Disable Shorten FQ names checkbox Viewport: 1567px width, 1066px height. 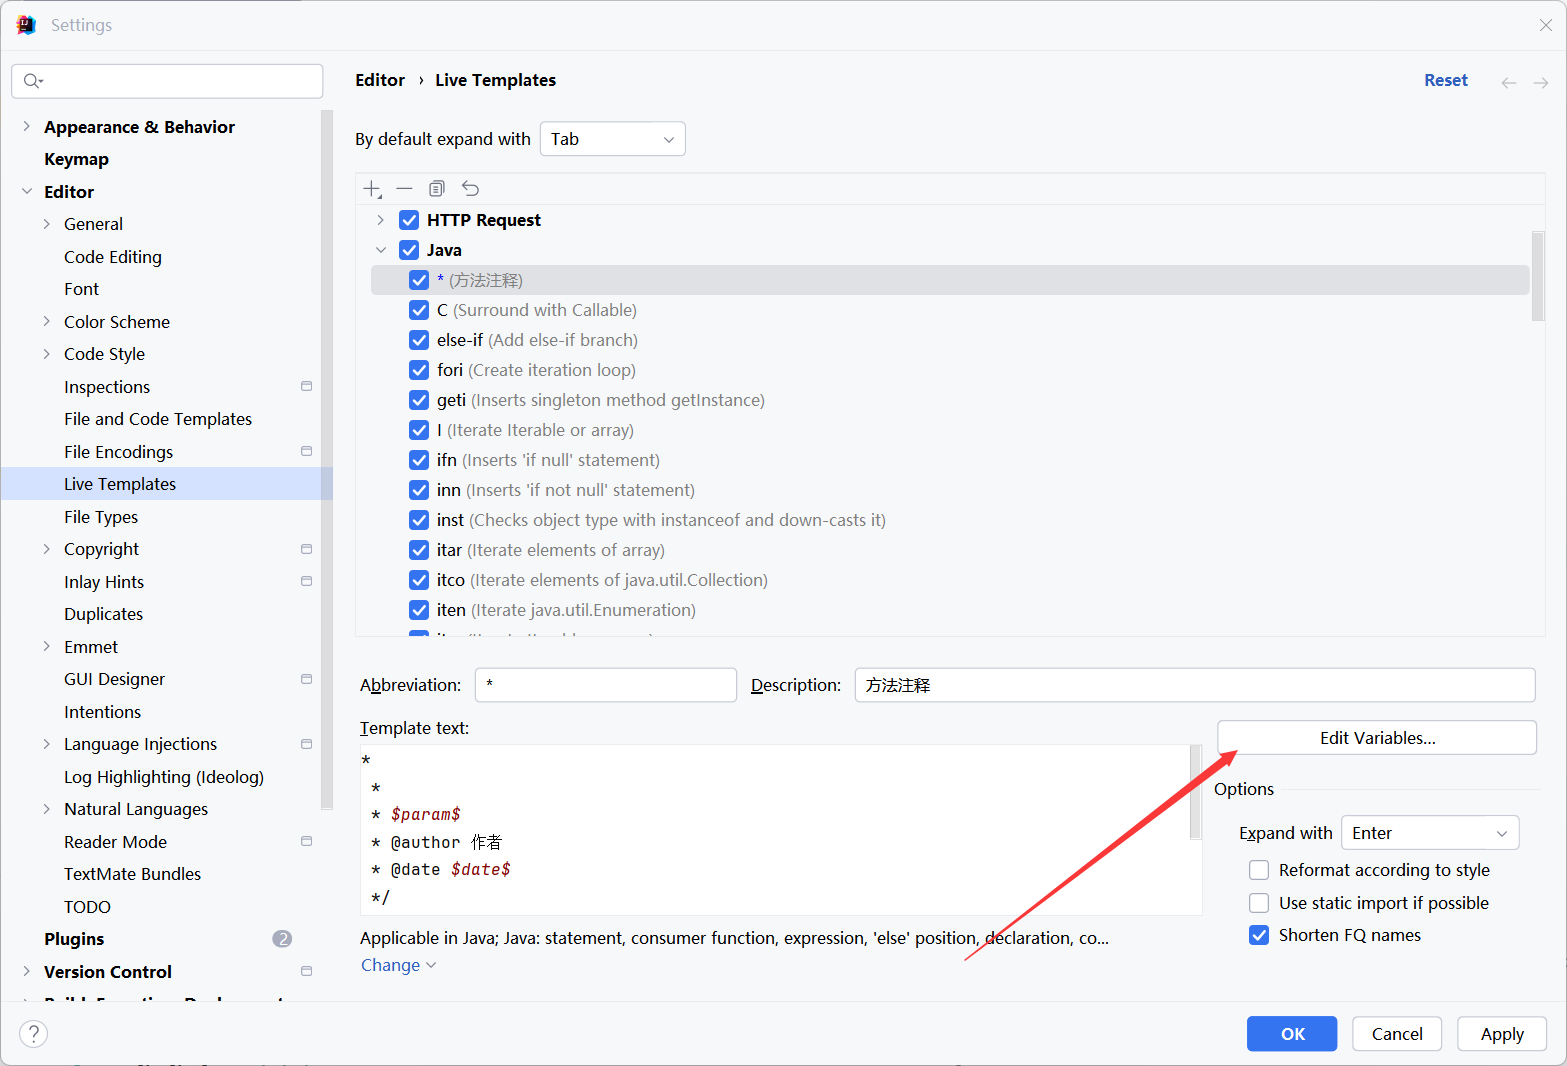pos(1259,935)
